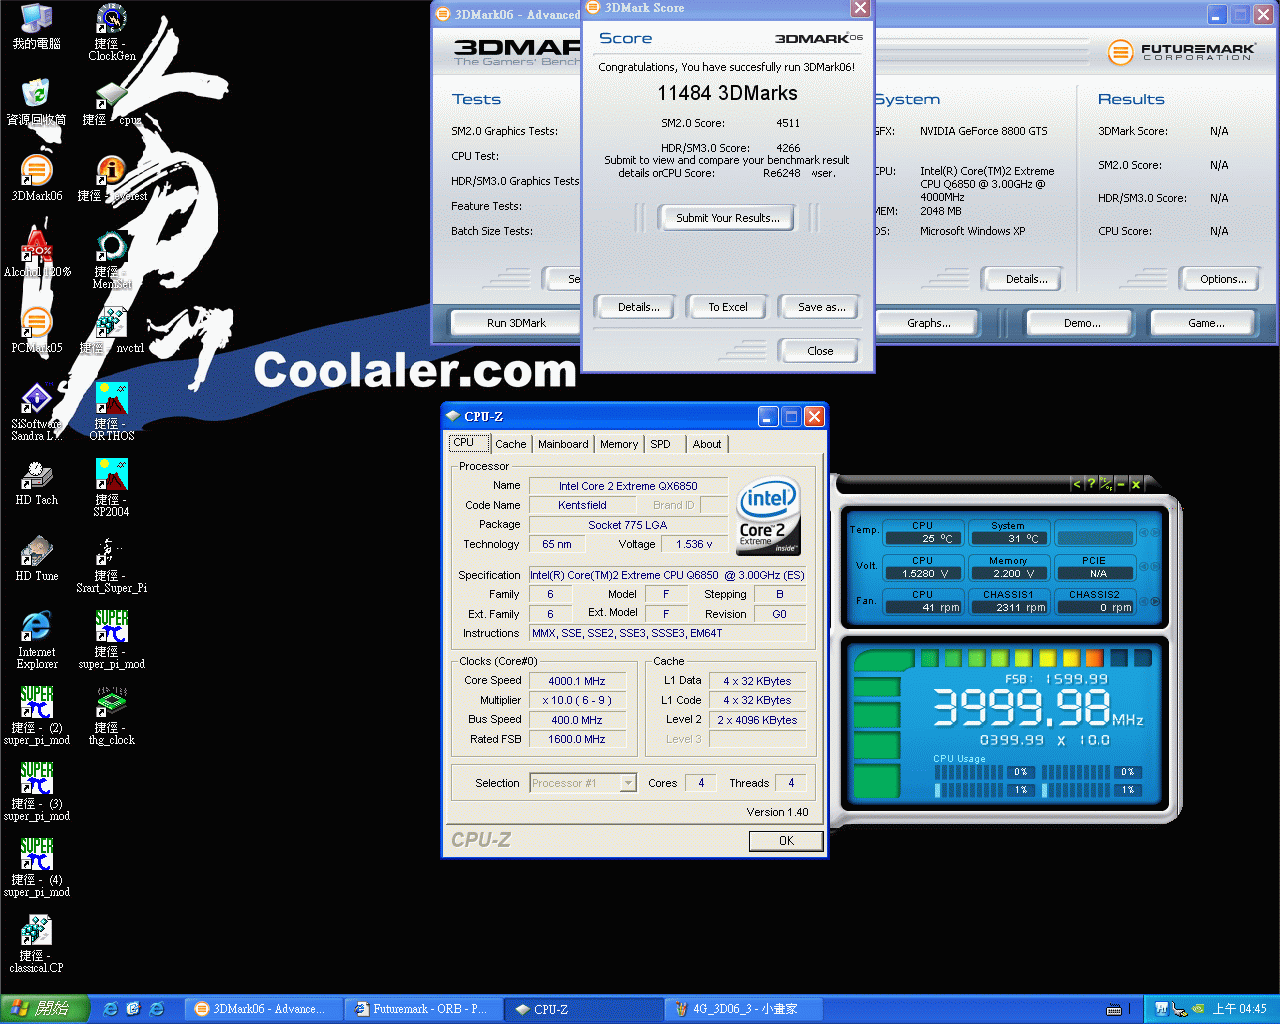The width and height of the screenshot is (1280, 1024).
Task: Open the thg_clock shortcut icon
Action: pyautogui.click(x=111, y=716)
